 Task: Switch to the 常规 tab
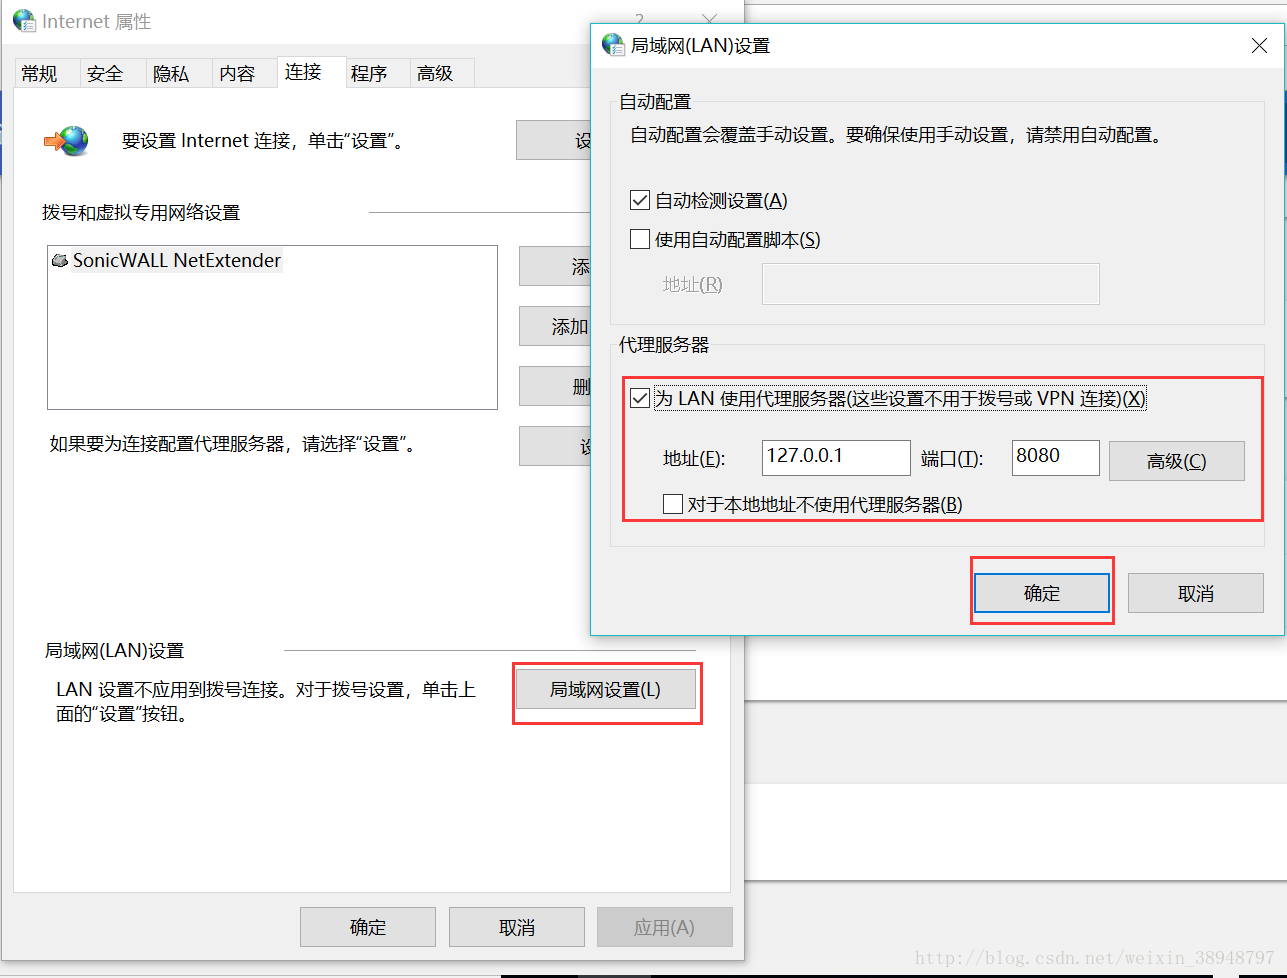pos(39,71)
